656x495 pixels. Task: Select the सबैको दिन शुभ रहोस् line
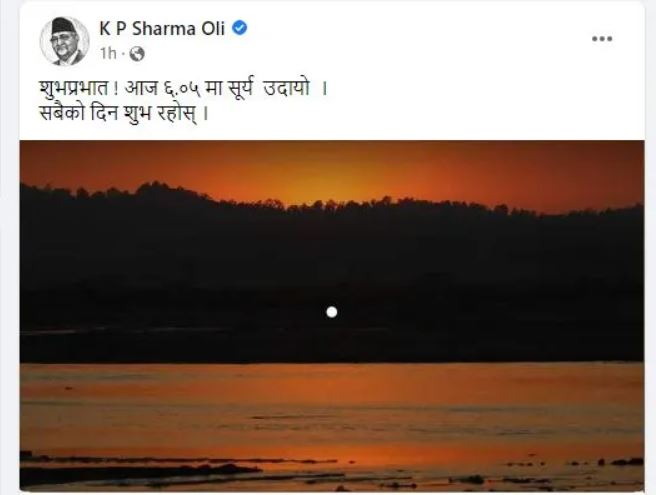tap(123, 113)
